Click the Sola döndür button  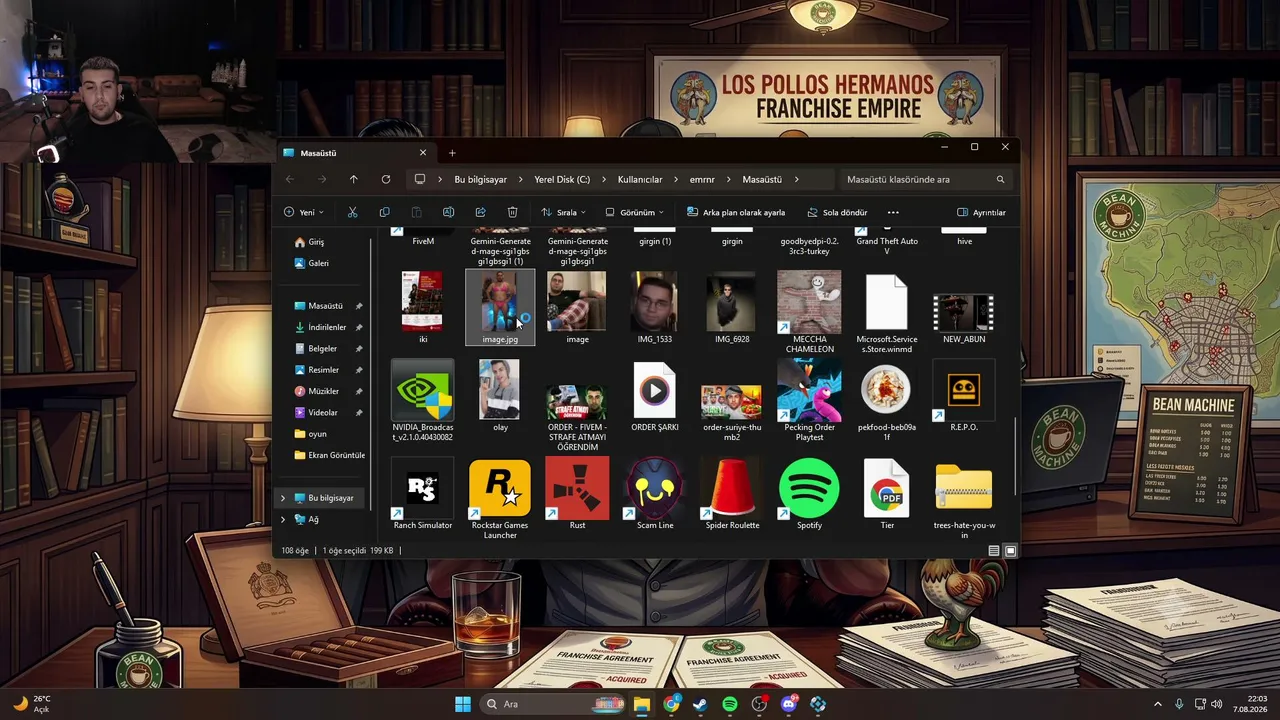(837, 212)
